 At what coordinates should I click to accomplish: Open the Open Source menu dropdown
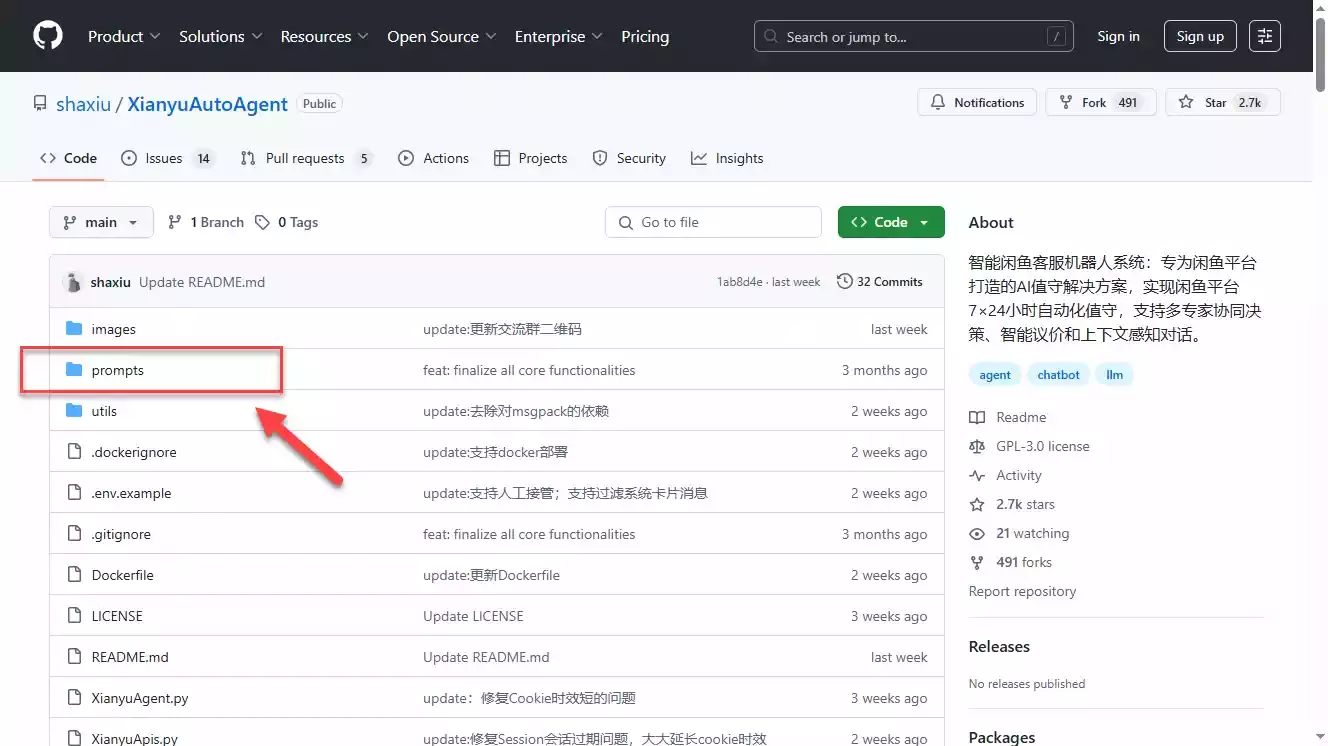click(441, 36)
